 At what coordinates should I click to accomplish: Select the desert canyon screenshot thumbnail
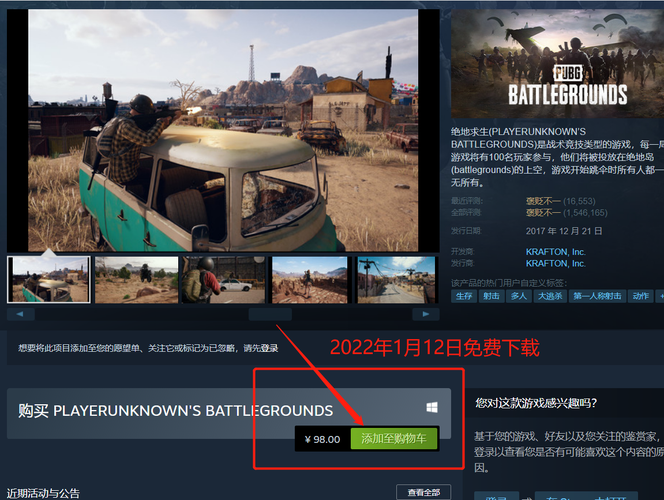pos(311,279)
